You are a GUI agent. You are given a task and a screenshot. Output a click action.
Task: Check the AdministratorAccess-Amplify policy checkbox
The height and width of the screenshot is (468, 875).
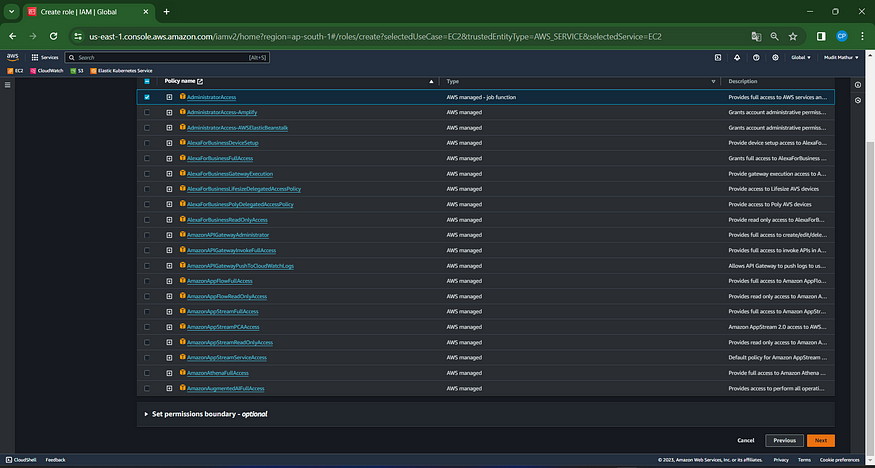(x=147, y=112)
